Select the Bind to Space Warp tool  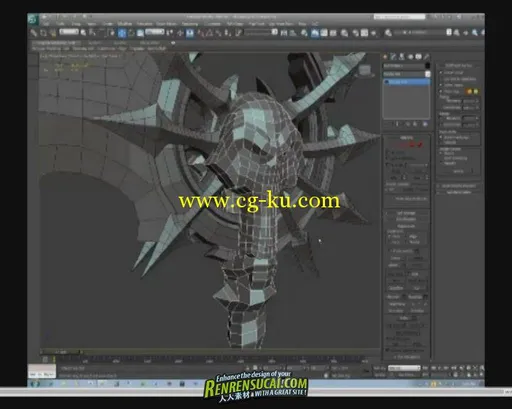(x=53, y=33)
